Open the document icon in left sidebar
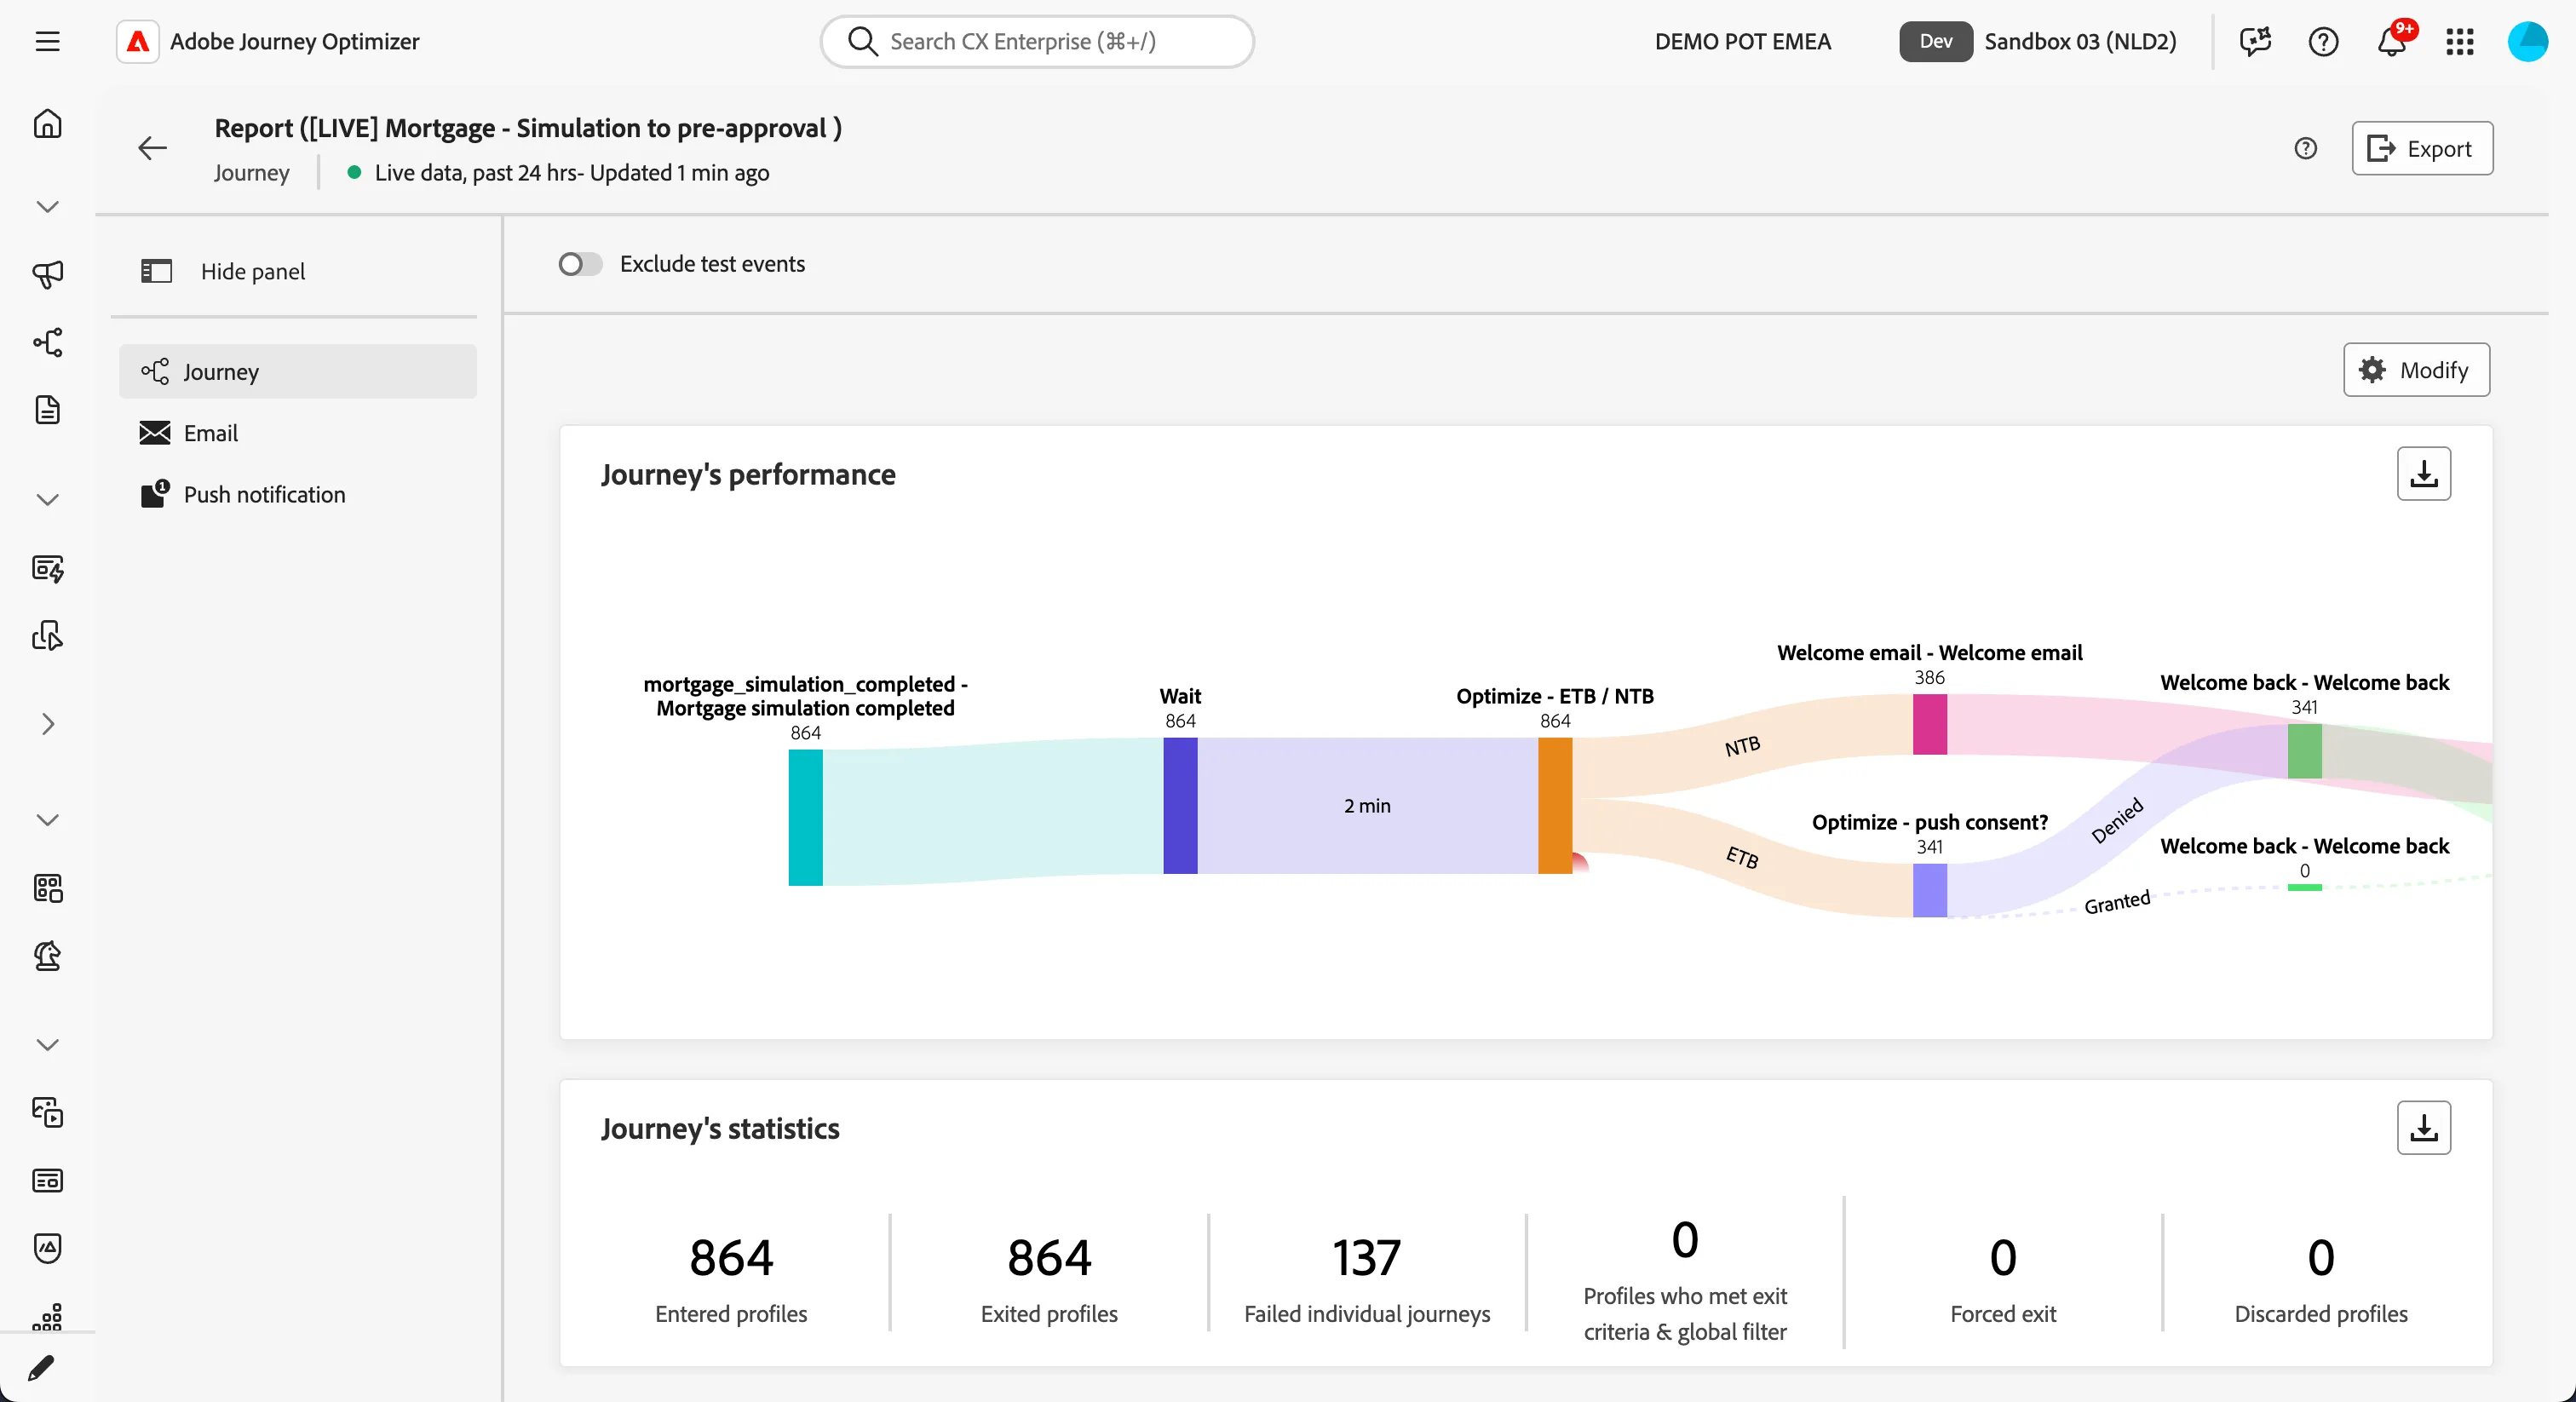 tap(47, 410)
